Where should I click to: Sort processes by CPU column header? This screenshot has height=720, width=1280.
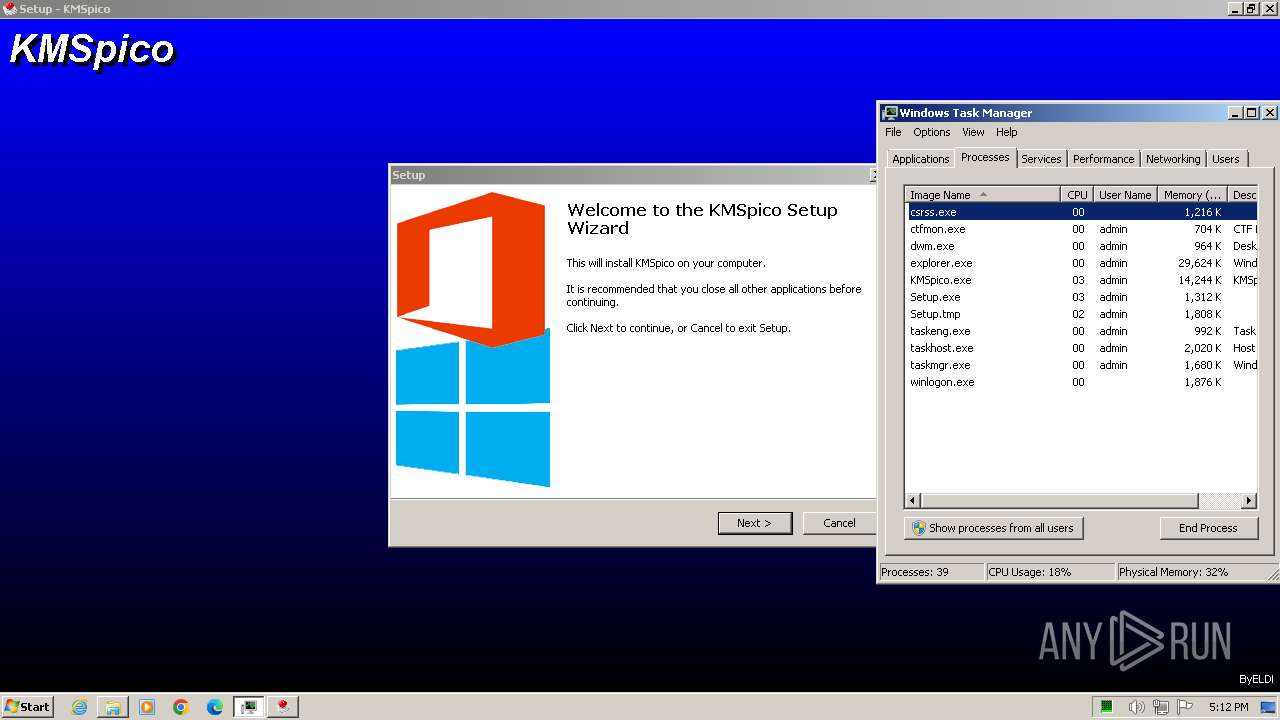pyautogui.click(x=1076, y=195)
